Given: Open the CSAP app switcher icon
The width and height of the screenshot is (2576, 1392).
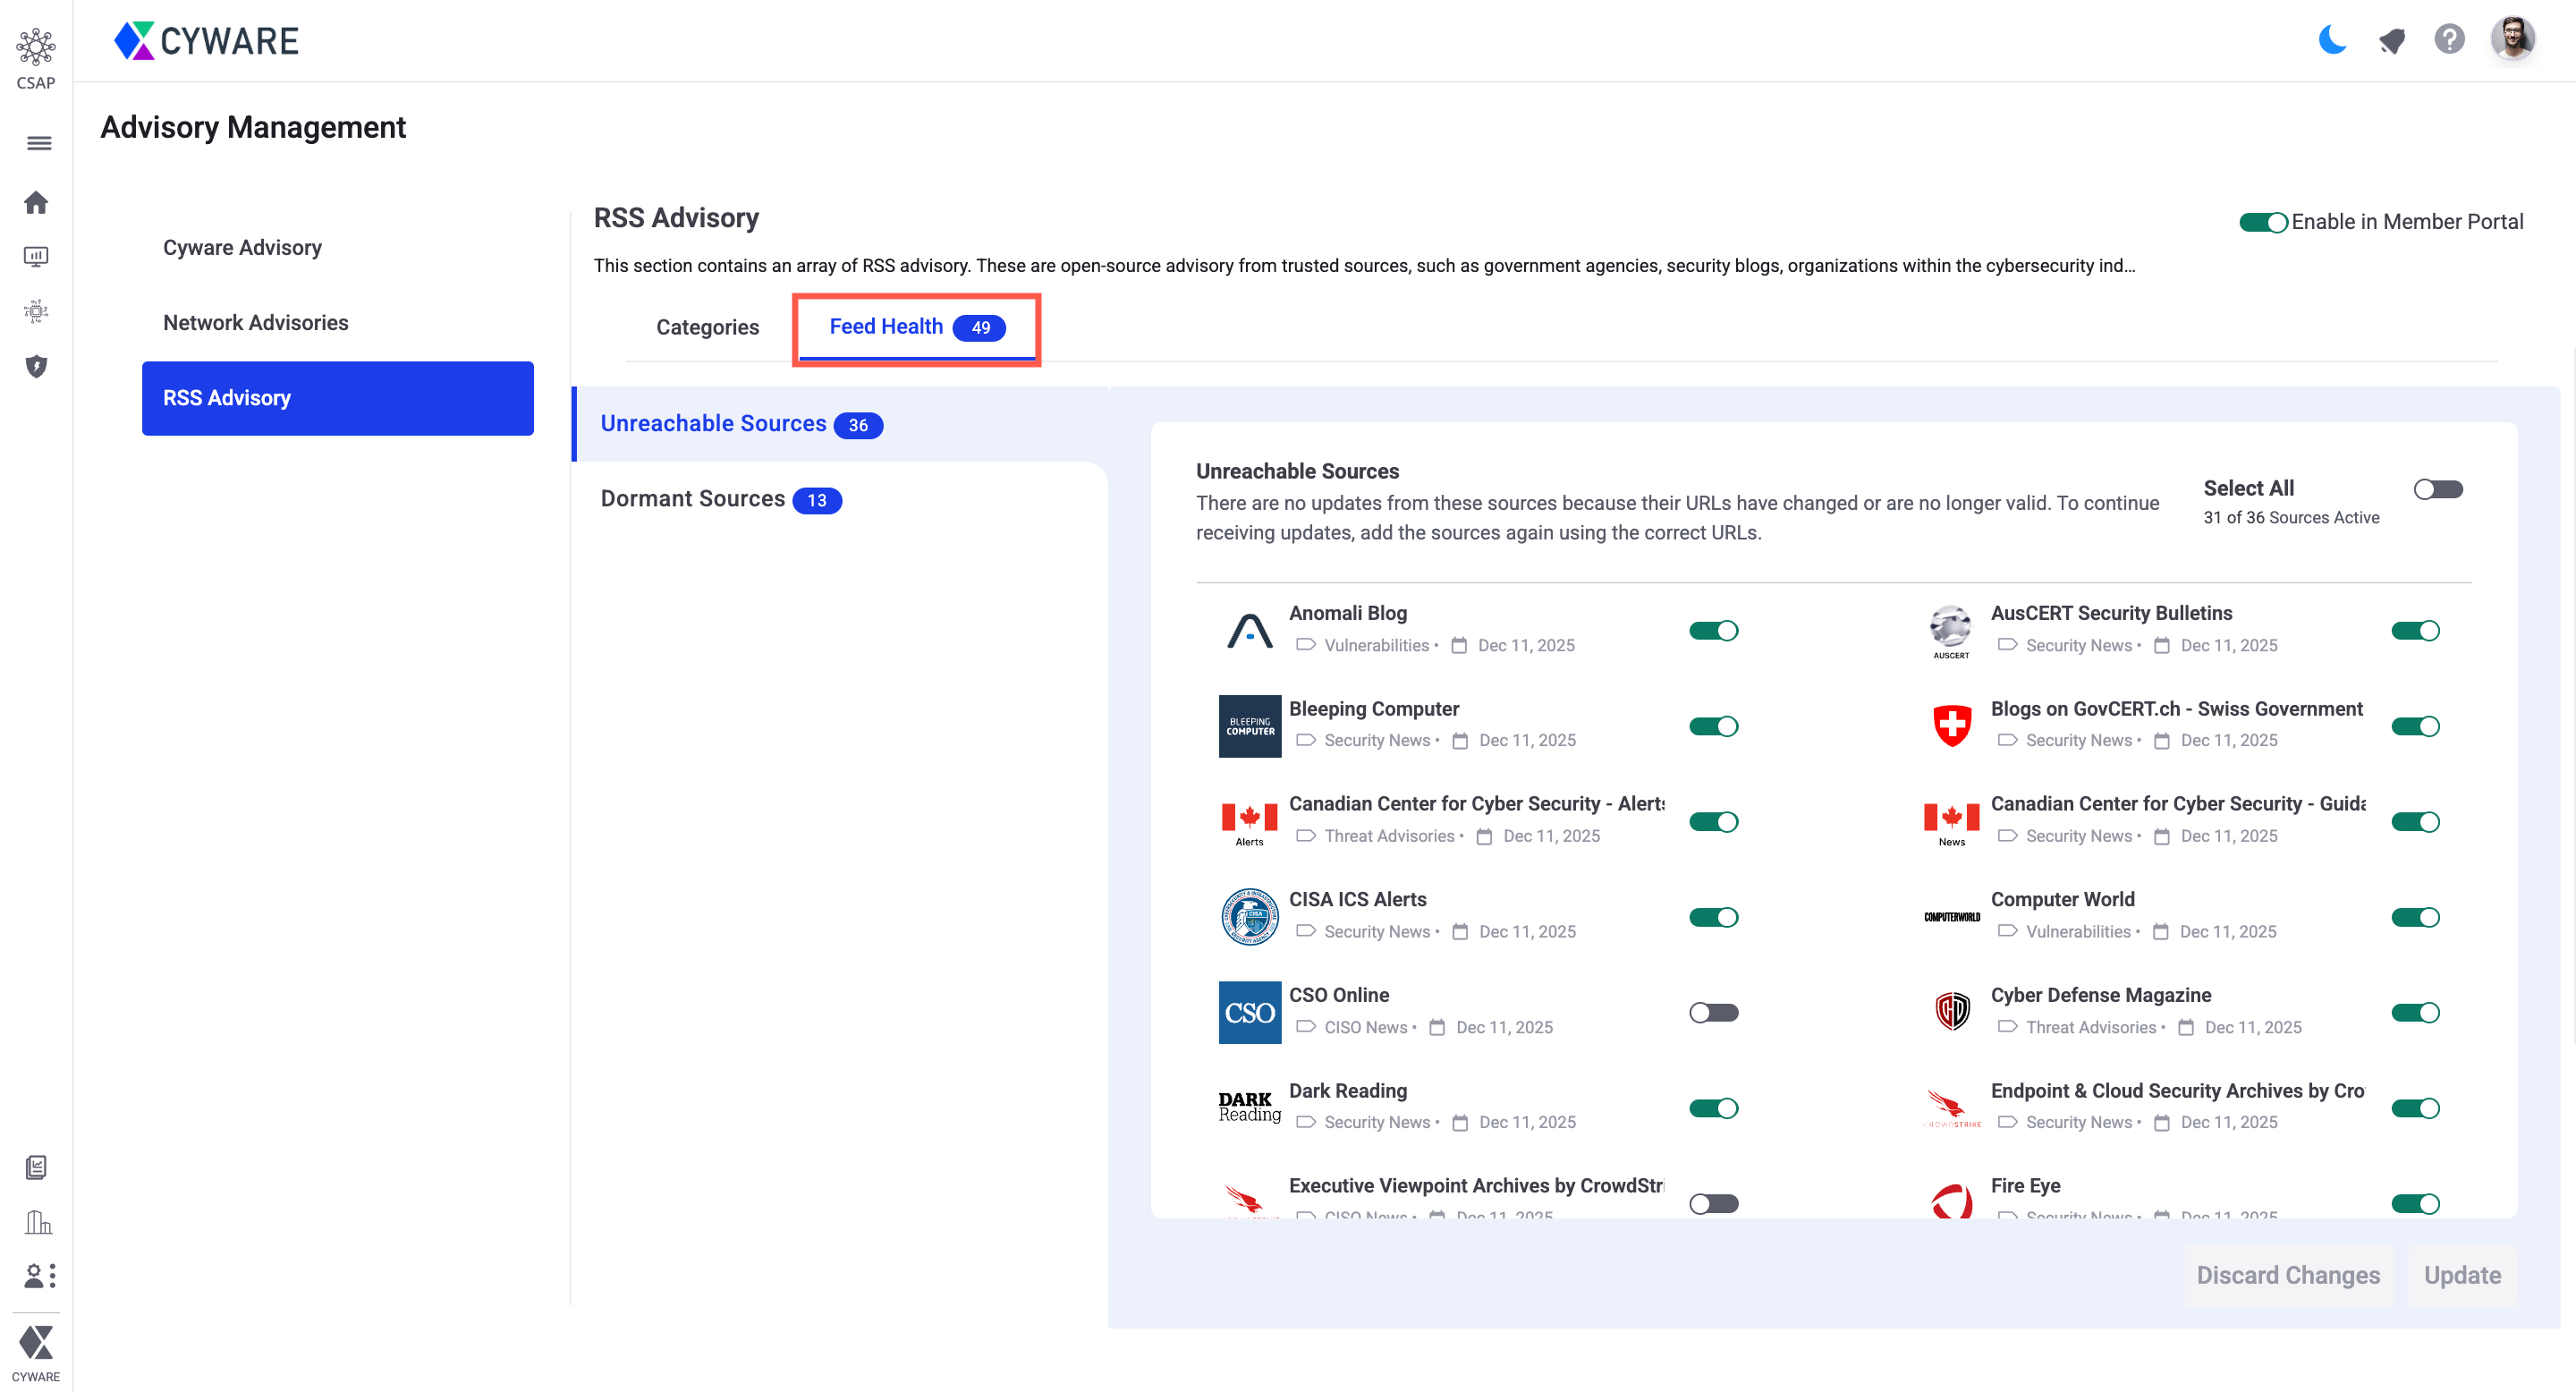Looking at the screenshot, I should [36, 46].
